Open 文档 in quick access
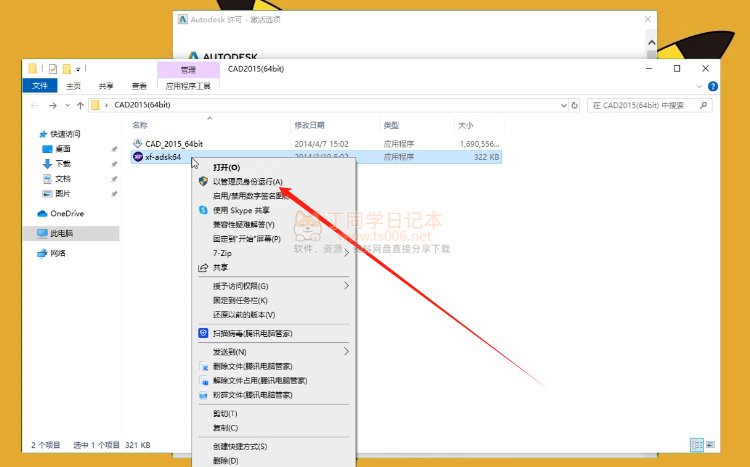 click(57, 178)
